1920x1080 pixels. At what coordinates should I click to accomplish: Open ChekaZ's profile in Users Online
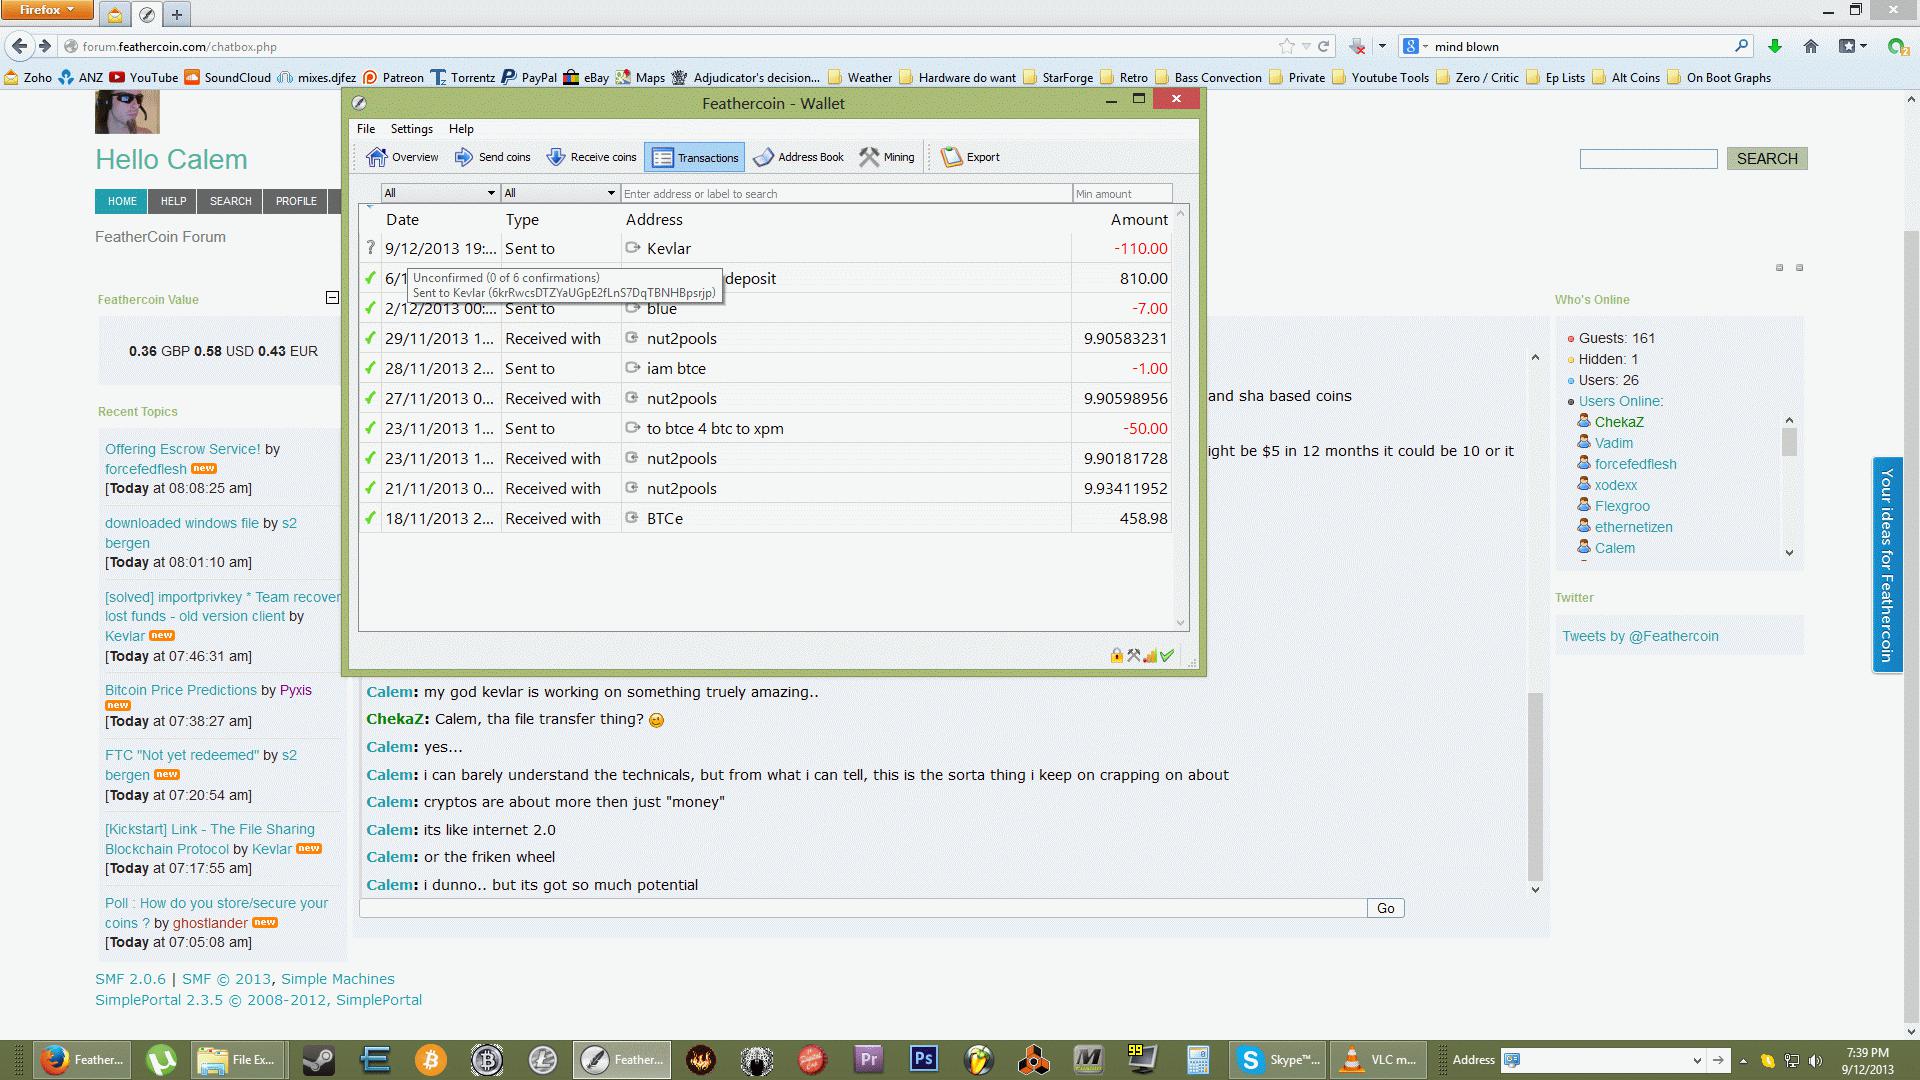[1619, 422]
